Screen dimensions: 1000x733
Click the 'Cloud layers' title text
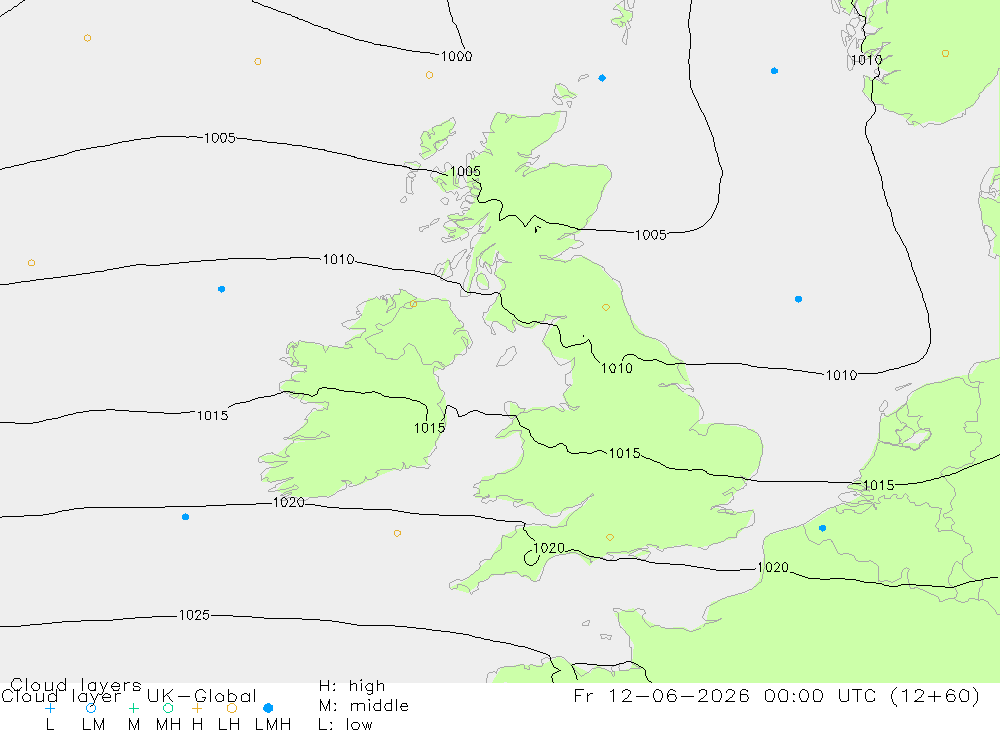point(76,685)
